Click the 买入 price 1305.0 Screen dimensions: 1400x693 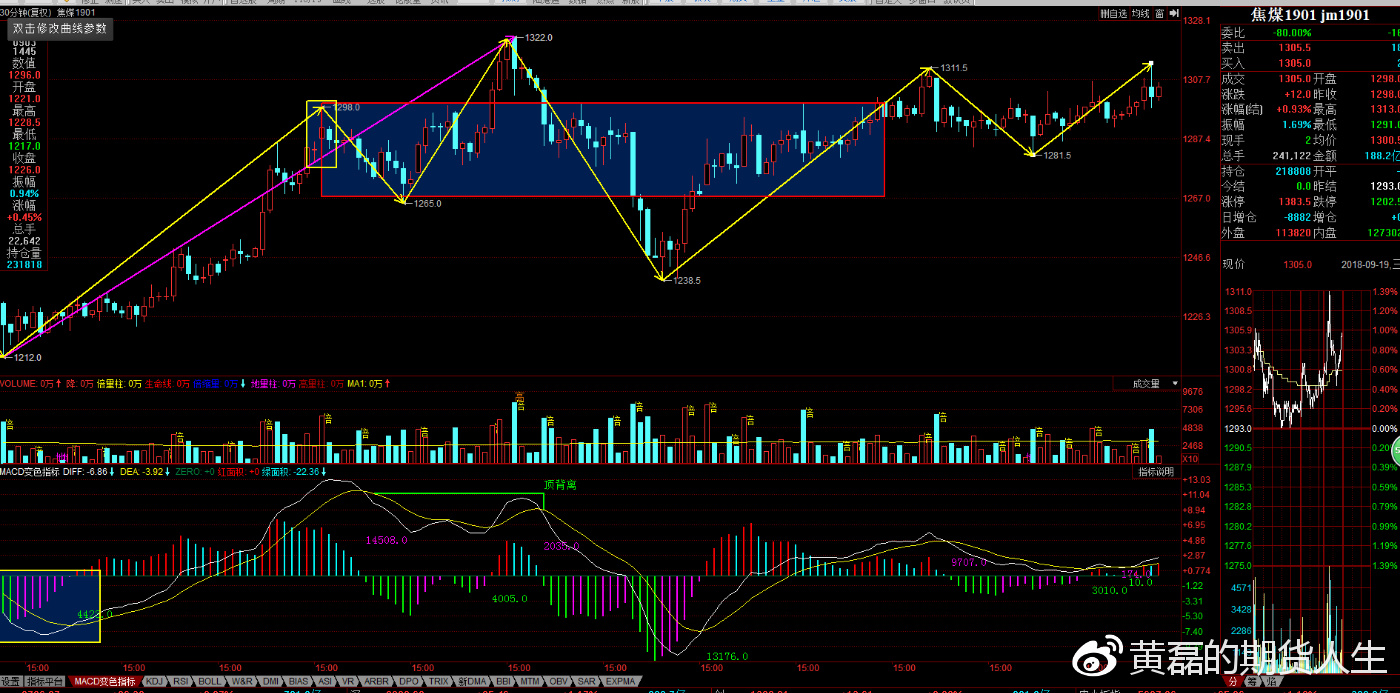click(1296, 63)
